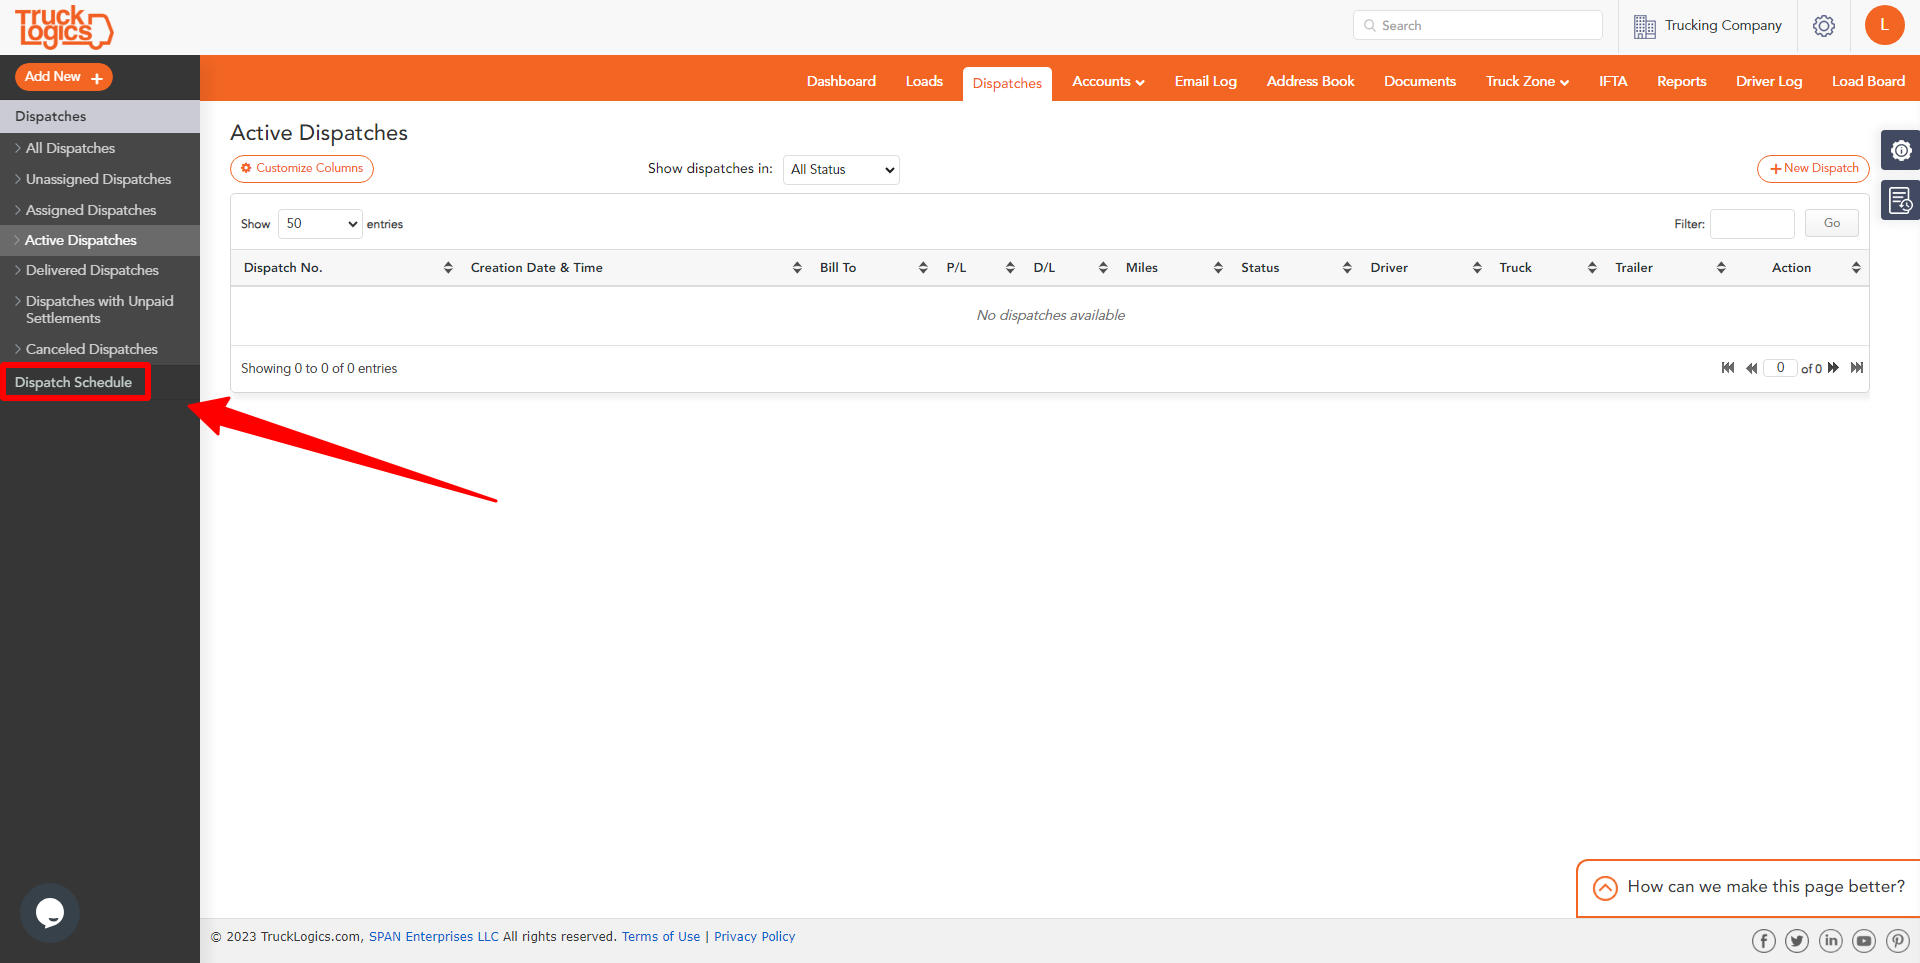Screen dimensions: 1920x963
Task: Open the YouTube icon in footer
Action: pyautogui.click(x=1863, y=941)
